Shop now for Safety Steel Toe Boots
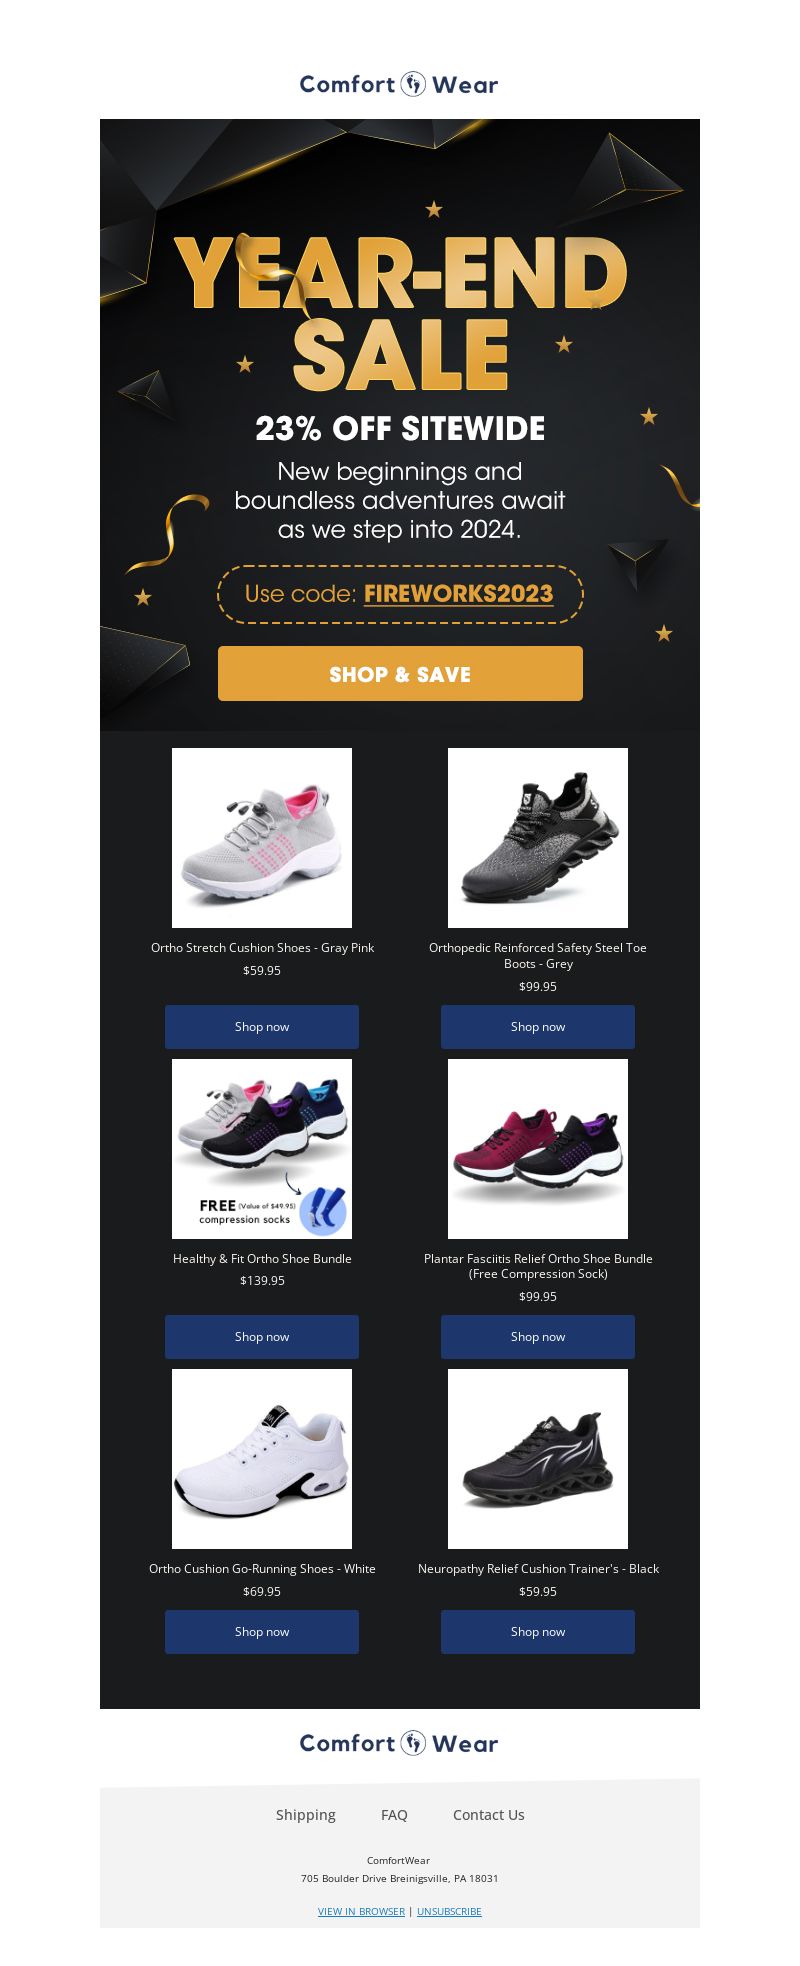 click(538, 1027)
